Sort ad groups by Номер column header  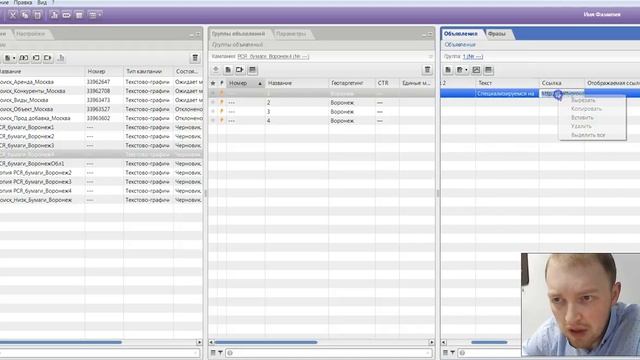pos(245,83)
